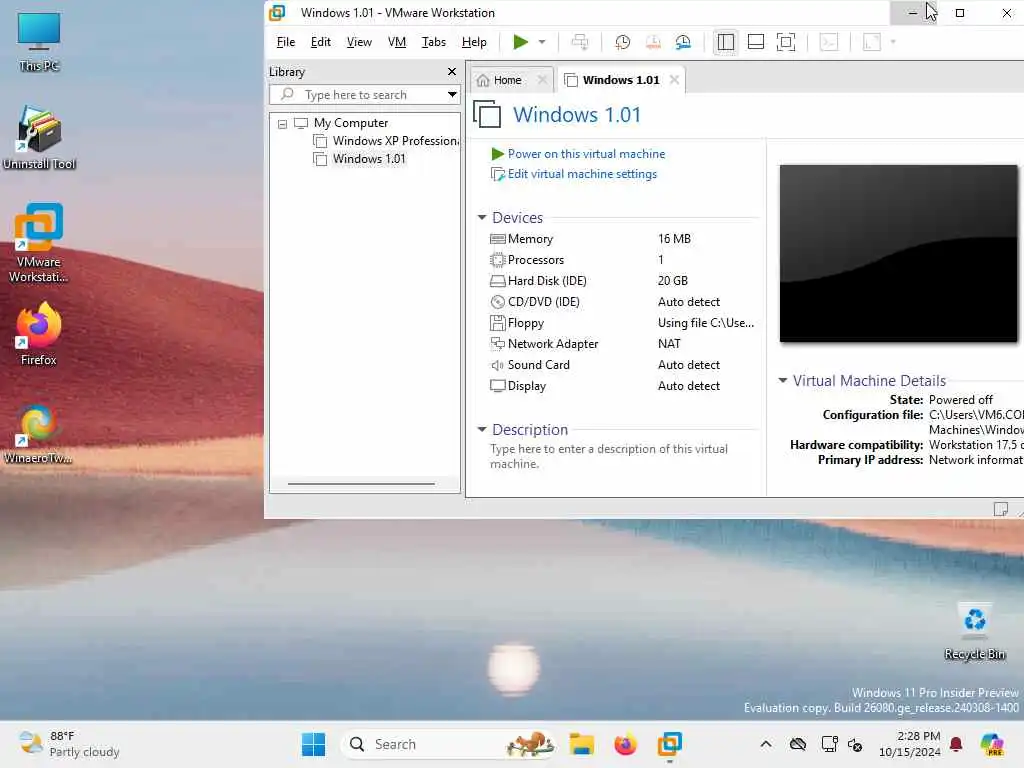This screenshot has width=1024, height=768.
Task: Click the stretch guest toolbar icon
Action: pos(872,42)
